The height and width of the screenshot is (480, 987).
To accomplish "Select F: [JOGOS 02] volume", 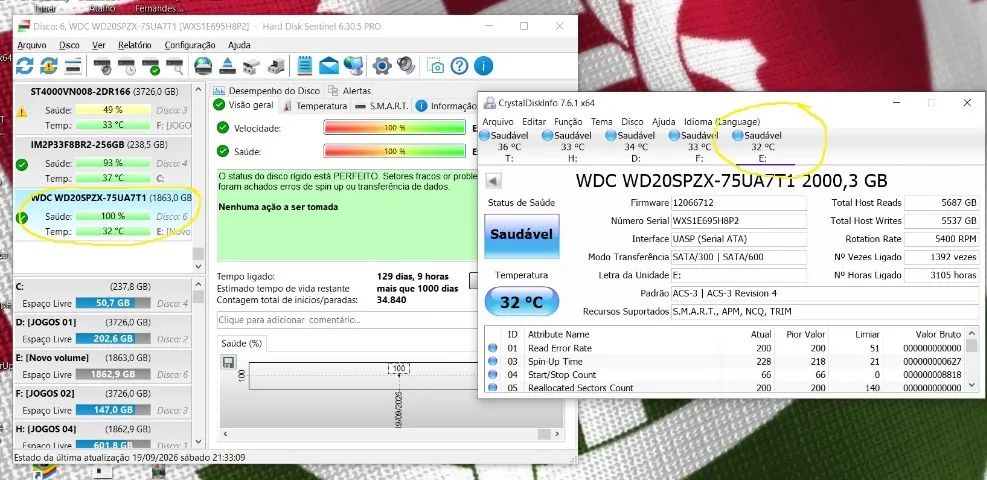I will pos(103,401).
